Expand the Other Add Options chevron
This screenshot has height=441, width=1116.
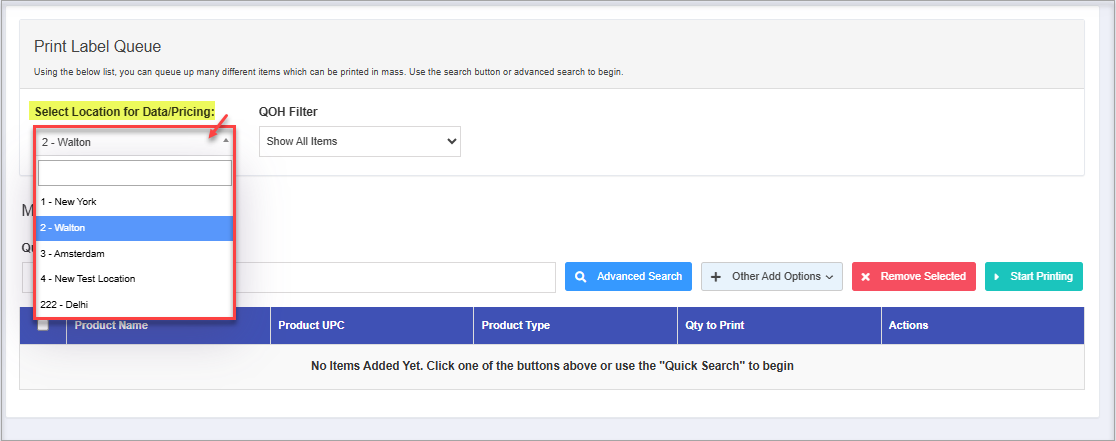click(831, 277)
